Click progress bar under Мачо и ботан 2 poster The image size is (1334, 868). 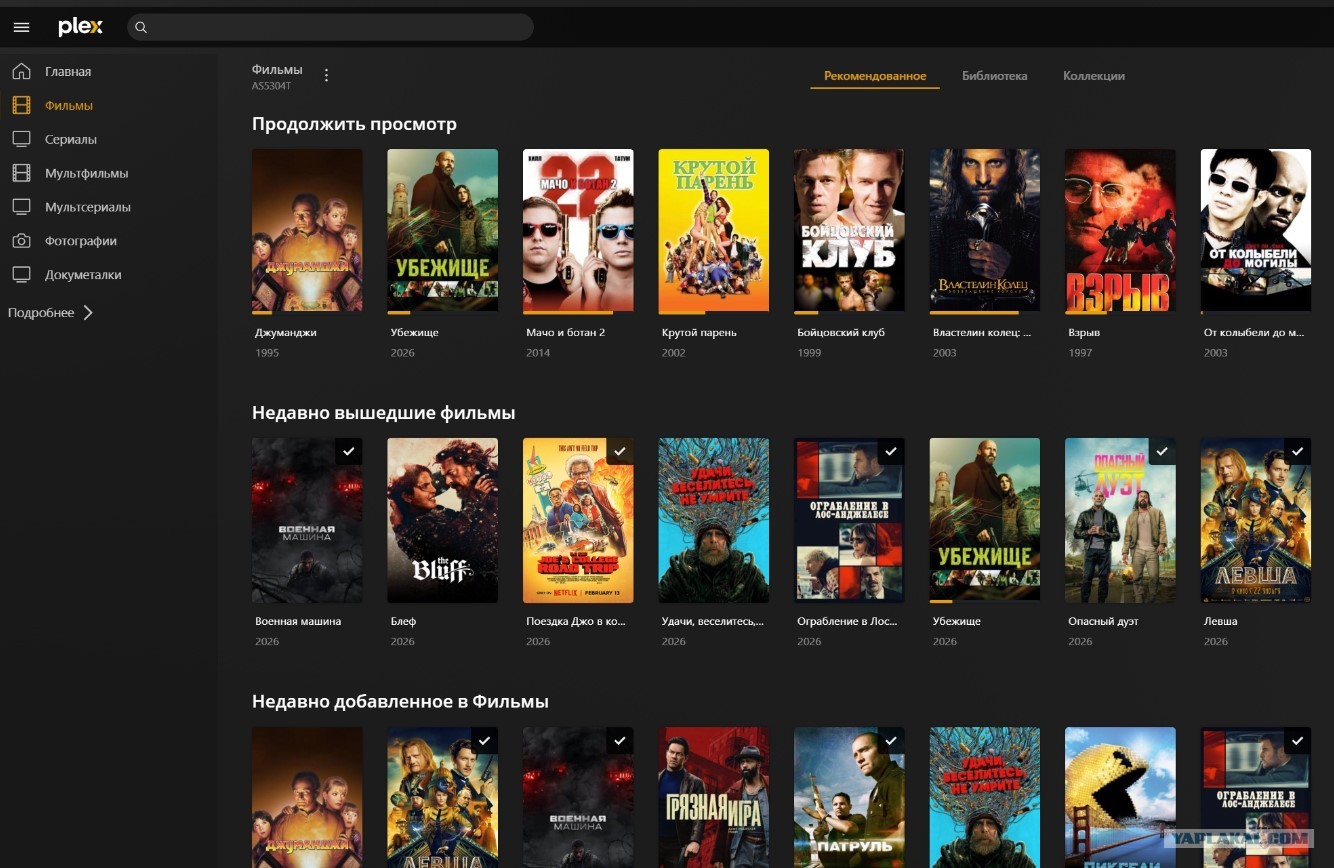coord(578,312)
